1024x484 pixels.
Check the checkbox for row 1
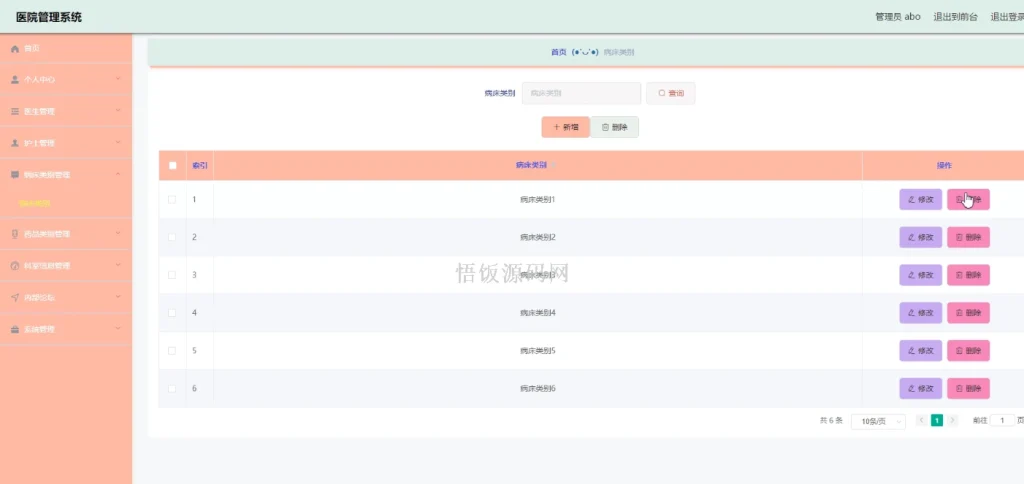pos(172,200)
